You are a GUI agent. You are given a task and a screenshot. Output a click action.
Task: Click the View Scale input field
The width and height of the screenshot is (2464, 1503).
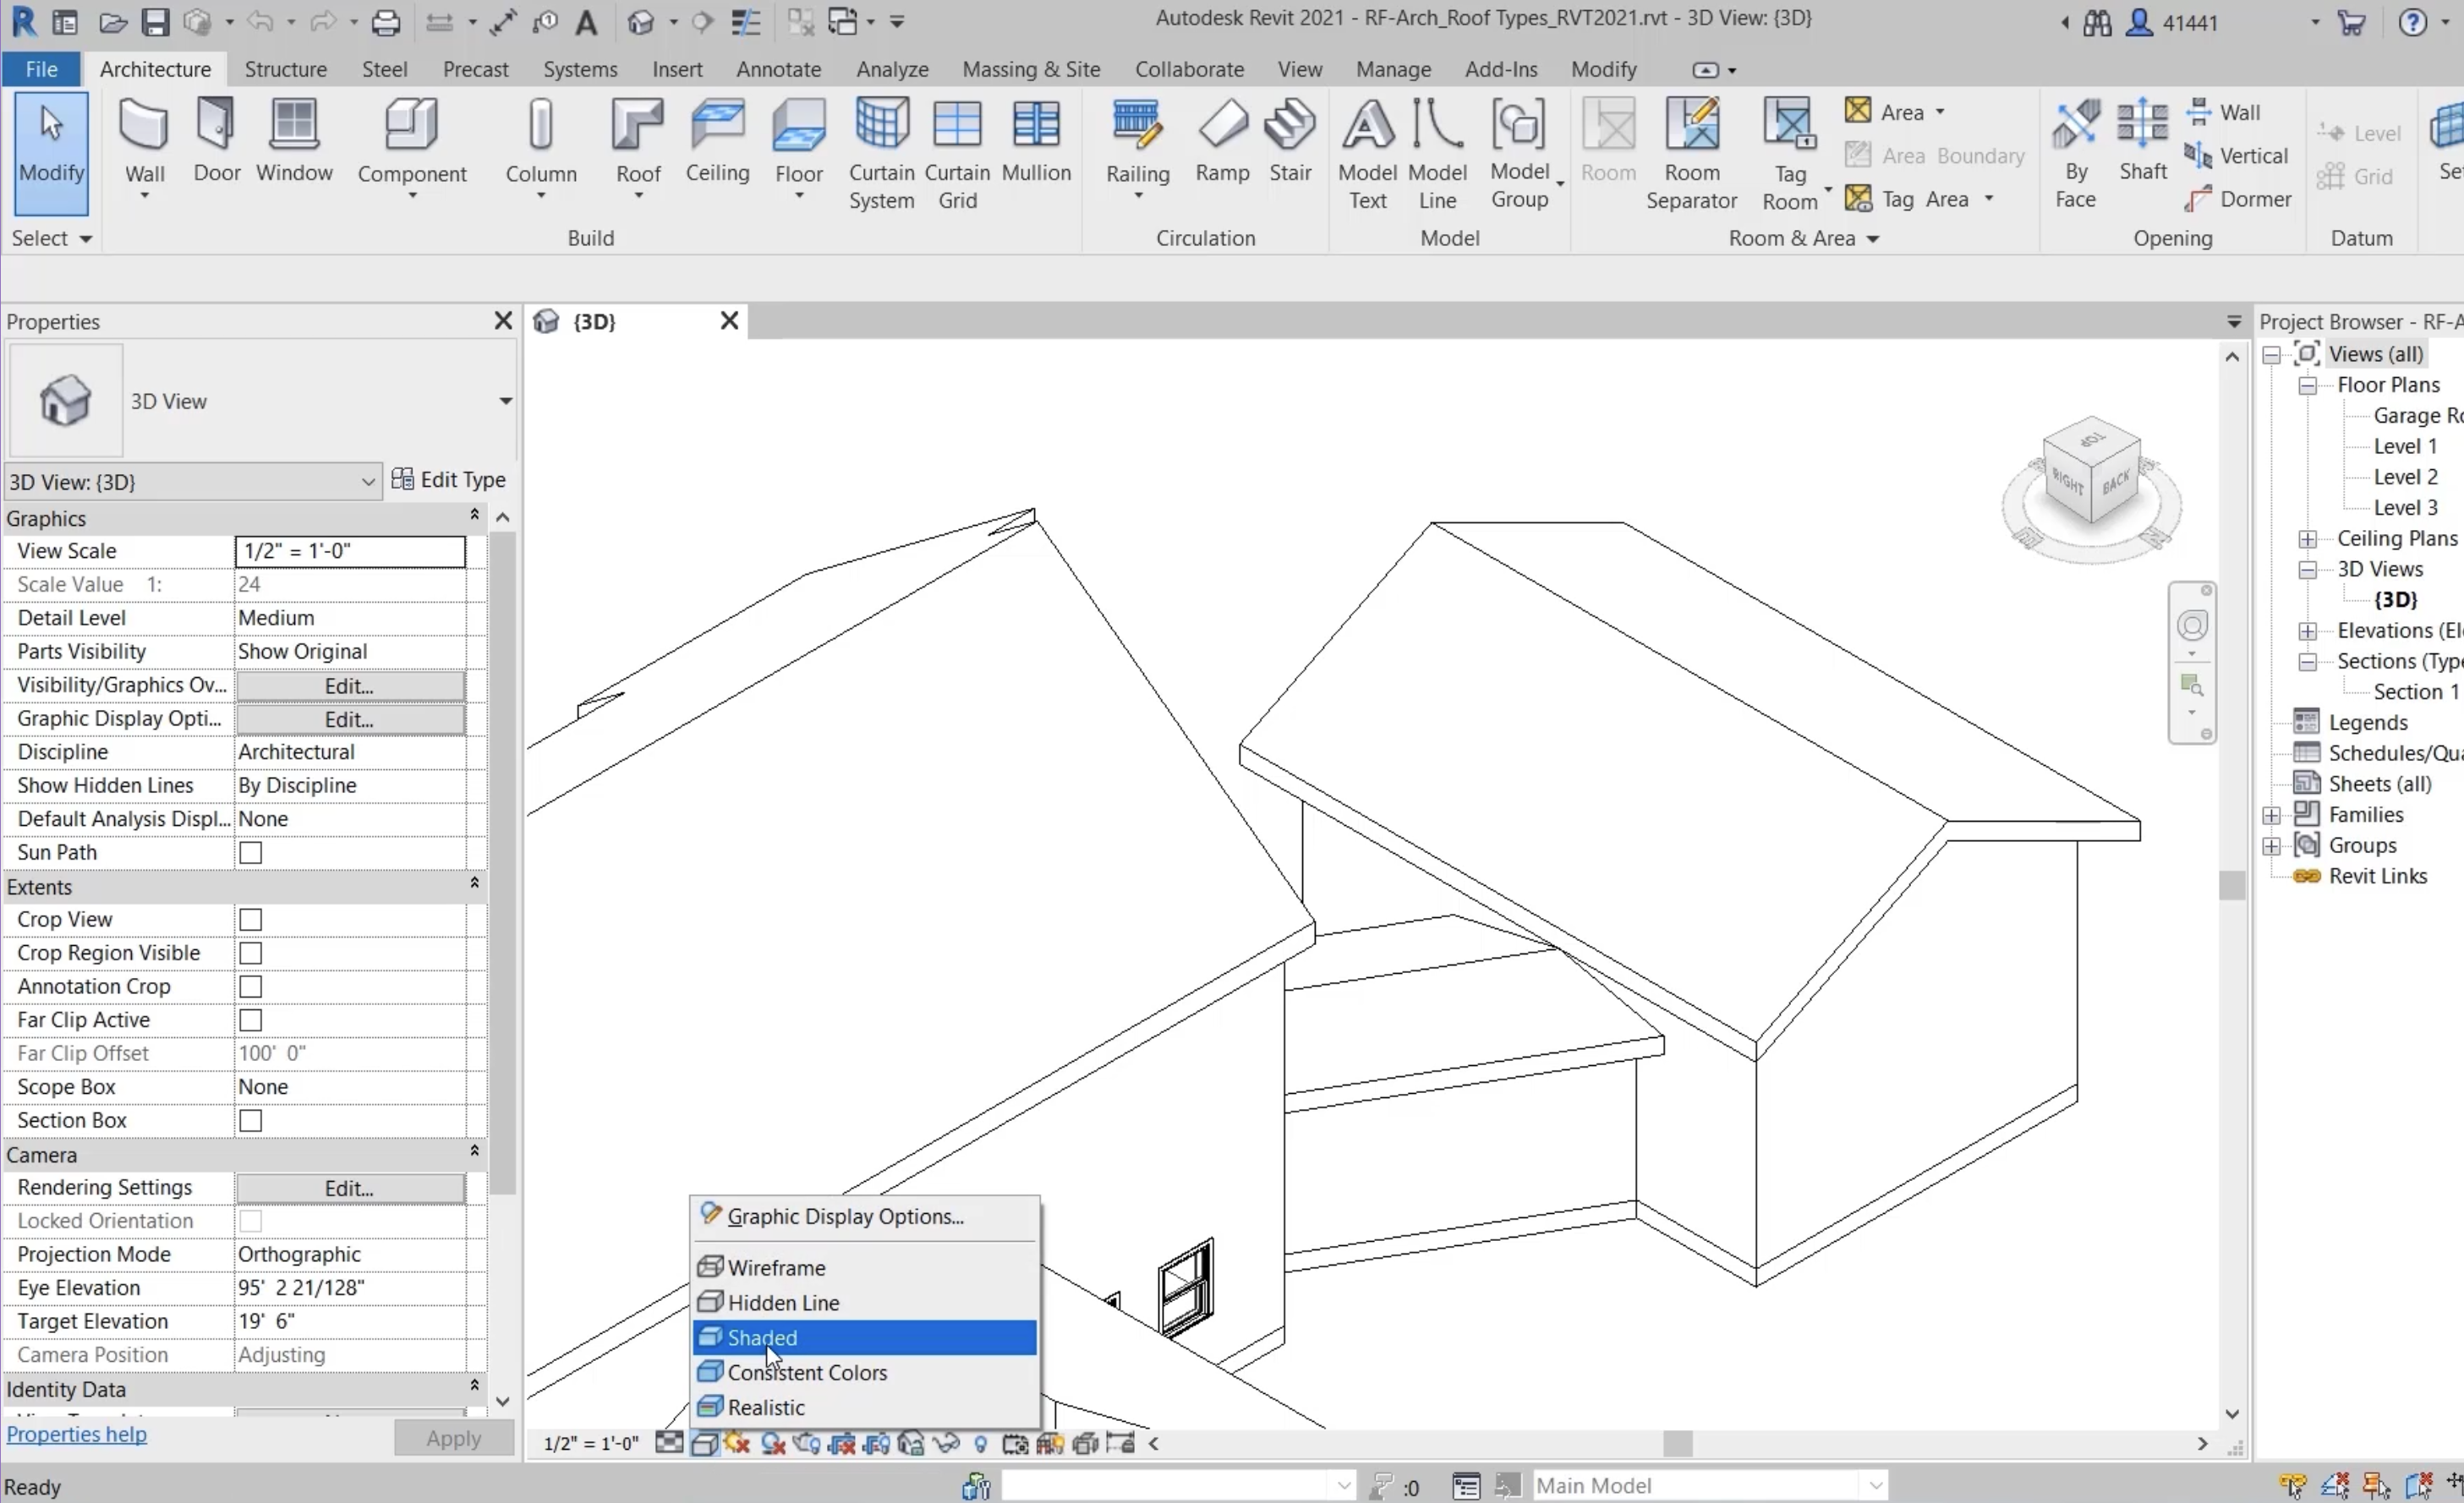click(x=350, y=551)
